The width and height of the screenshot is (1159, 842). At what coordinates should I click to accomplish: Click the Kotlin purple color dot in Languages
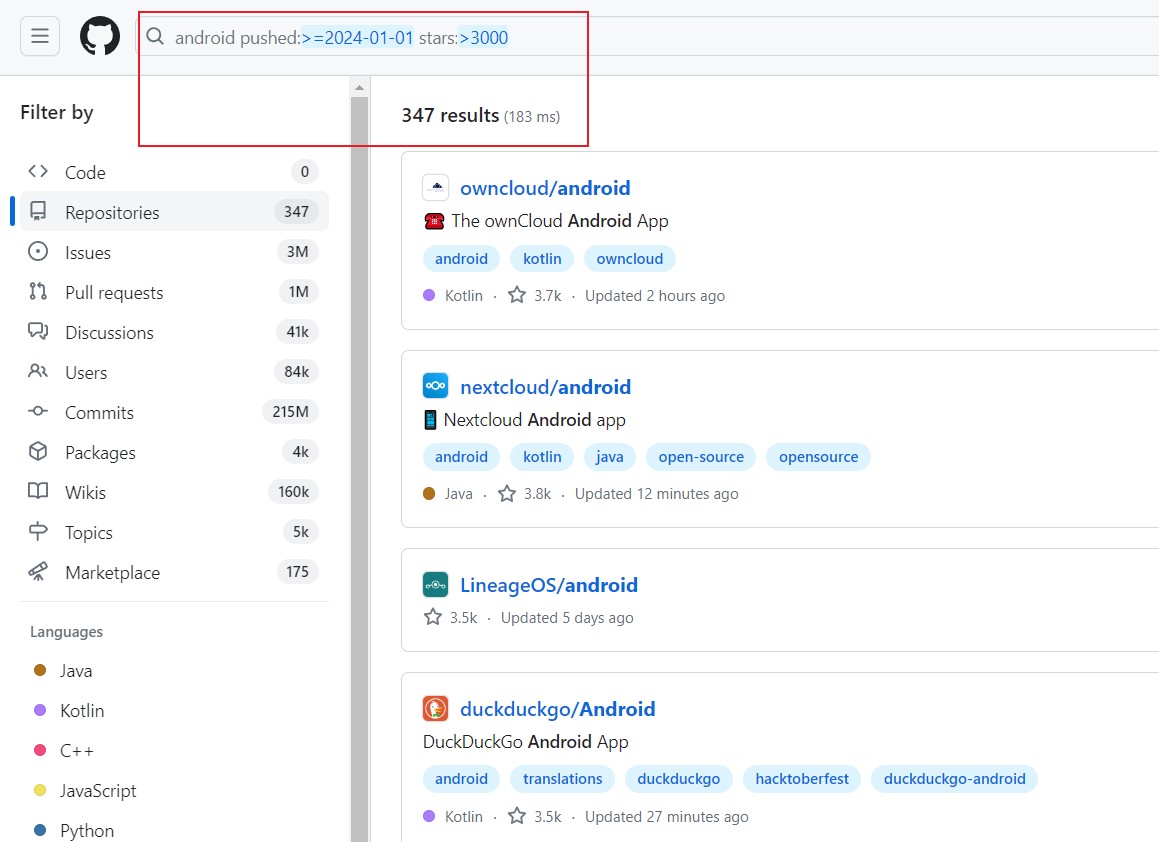click(41, 710)
